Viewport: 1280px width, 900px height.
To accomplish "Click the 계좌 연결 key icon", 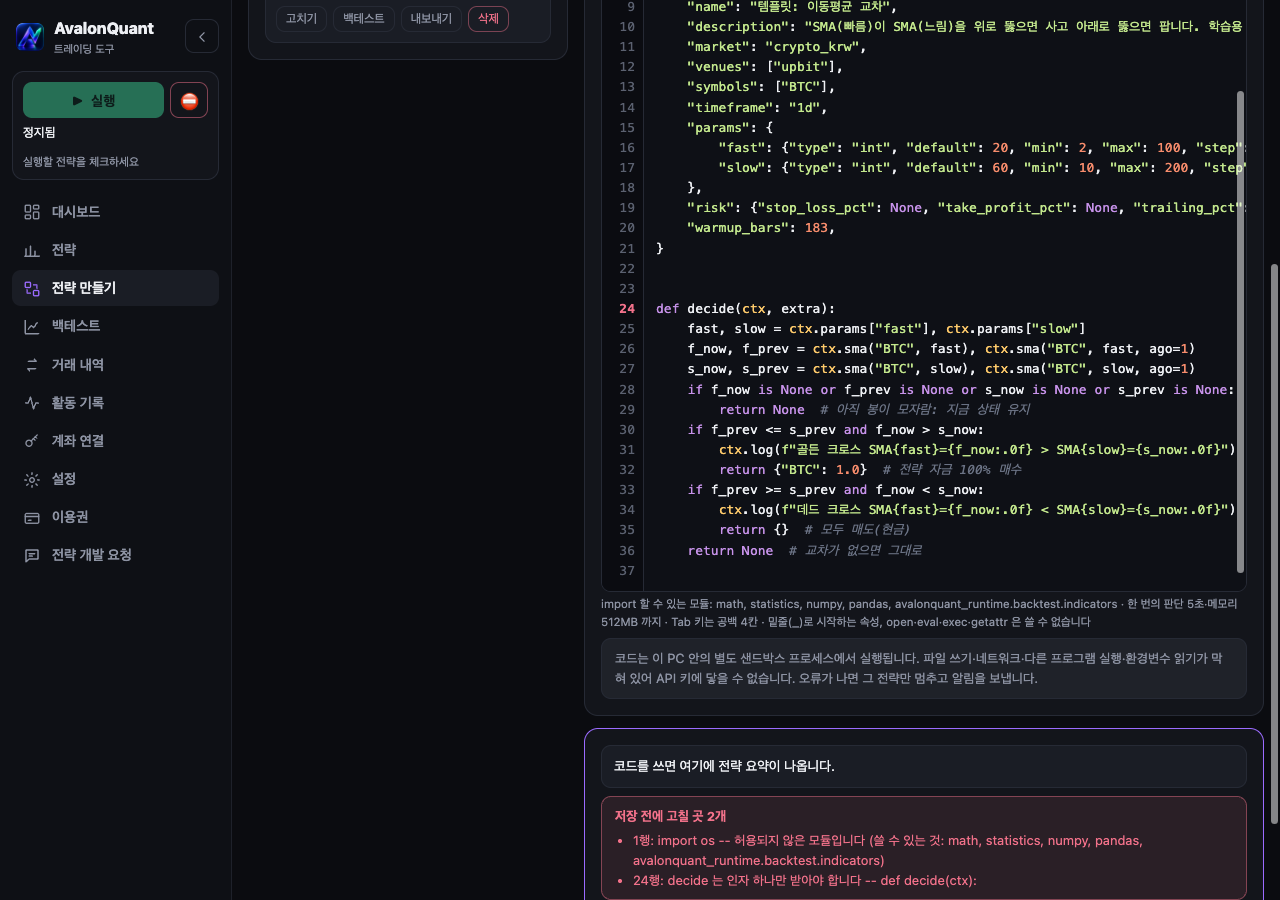I will 32,441.
